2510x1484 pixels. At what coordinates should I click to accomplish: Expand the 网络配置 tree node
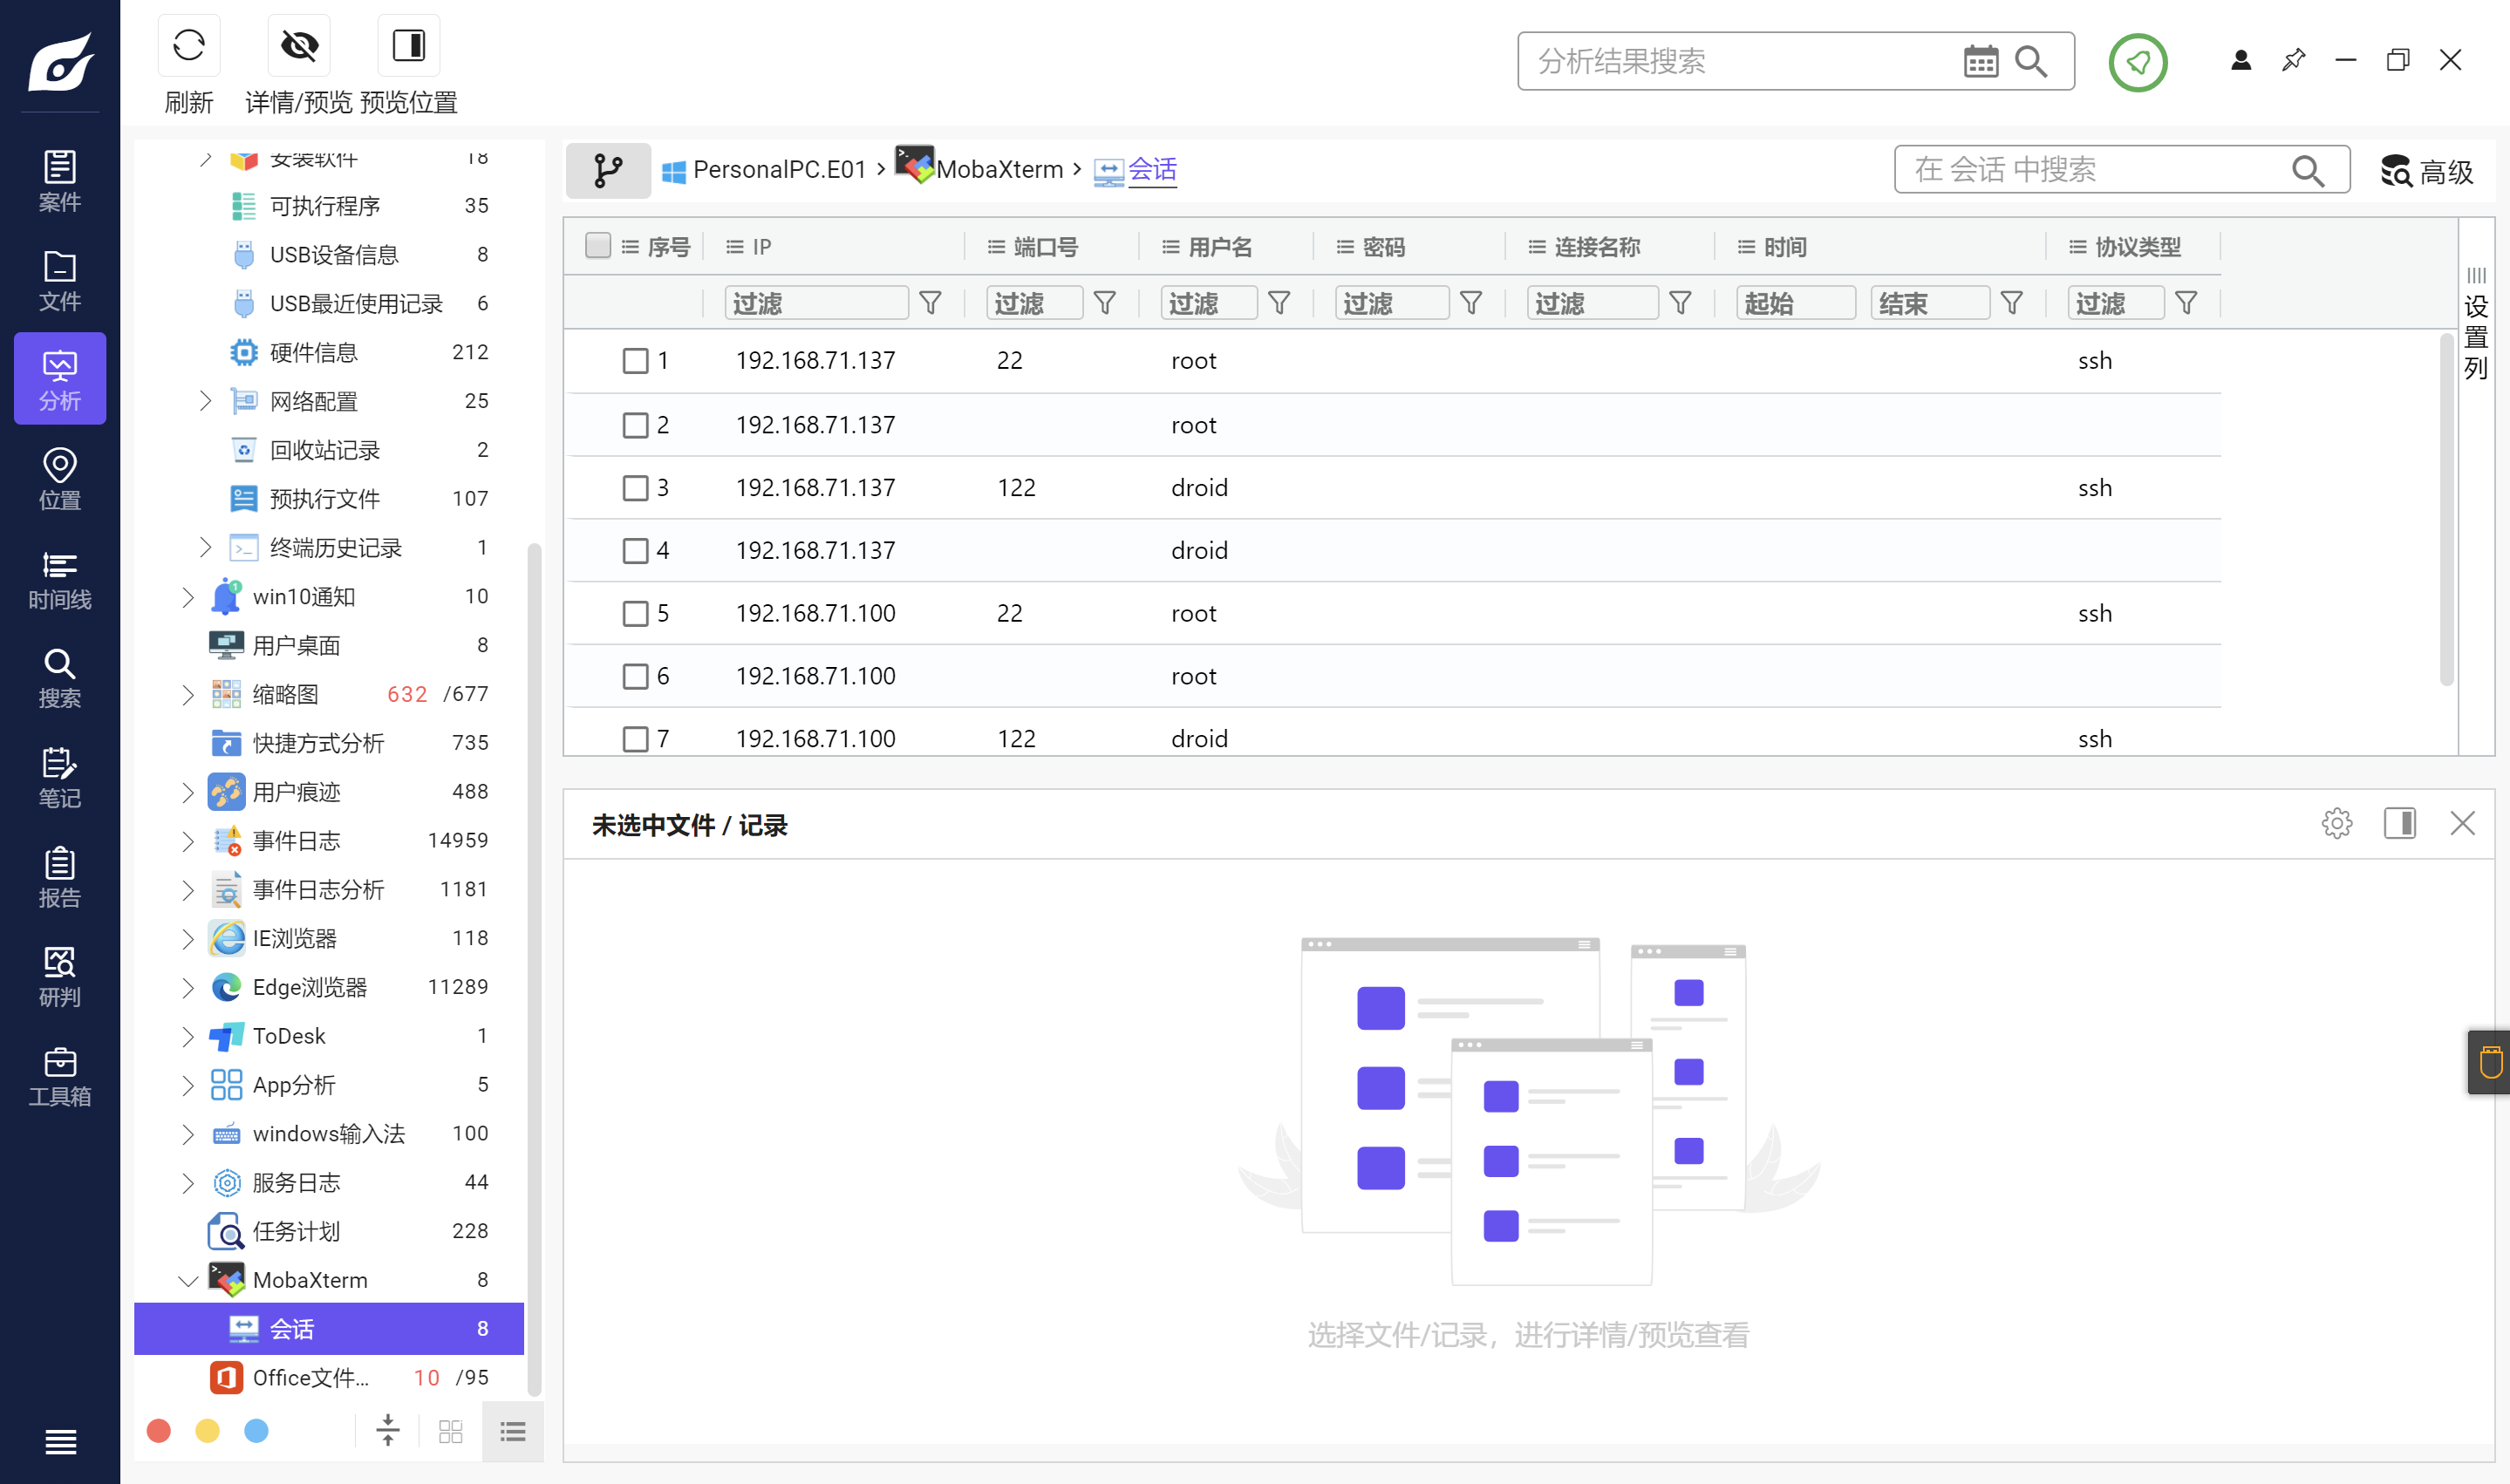point(205,401)
